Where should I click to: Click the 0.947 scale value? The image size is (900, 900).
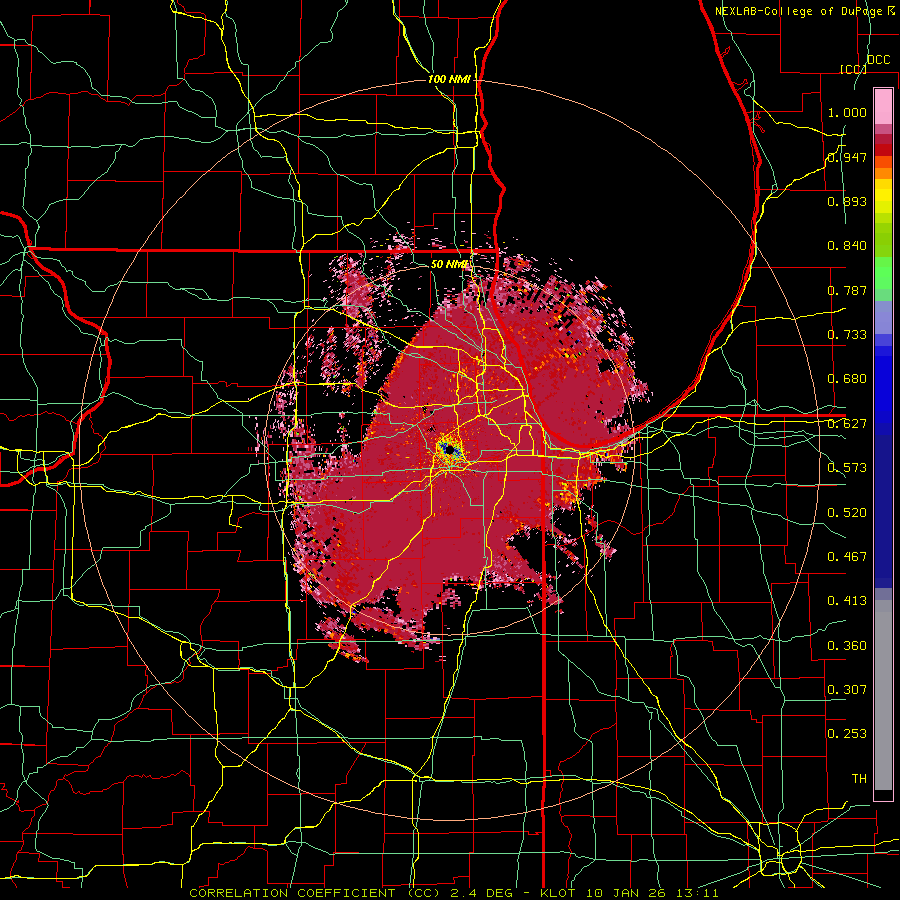coord(847,157)
